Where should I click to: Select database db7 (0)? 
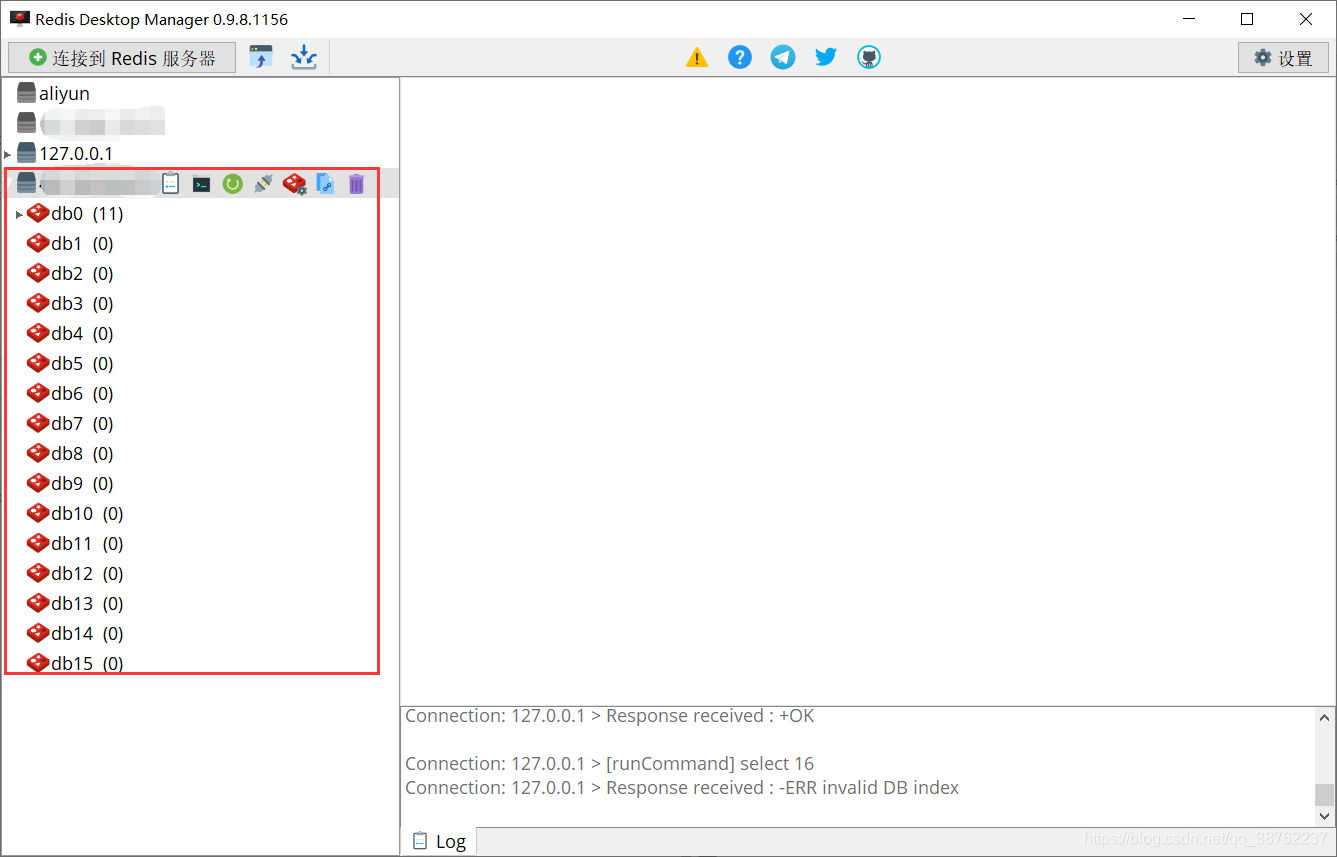[x=82, y=423]
